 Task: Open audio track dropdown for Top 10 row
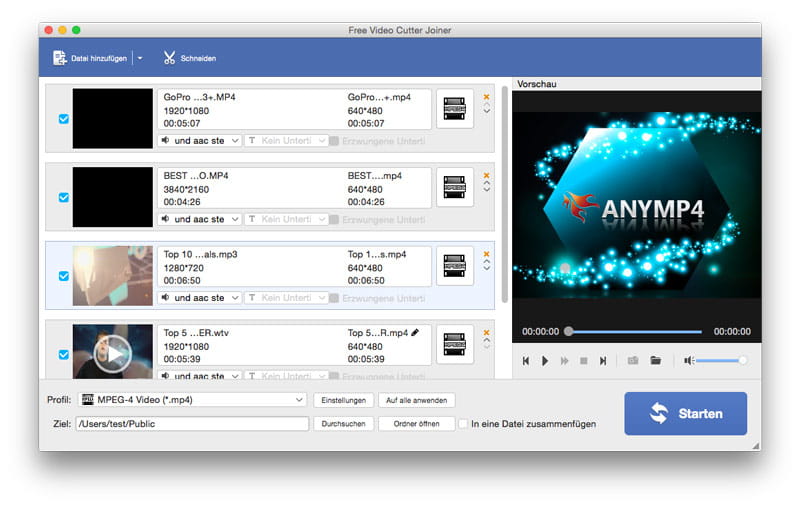click(199, 297)
